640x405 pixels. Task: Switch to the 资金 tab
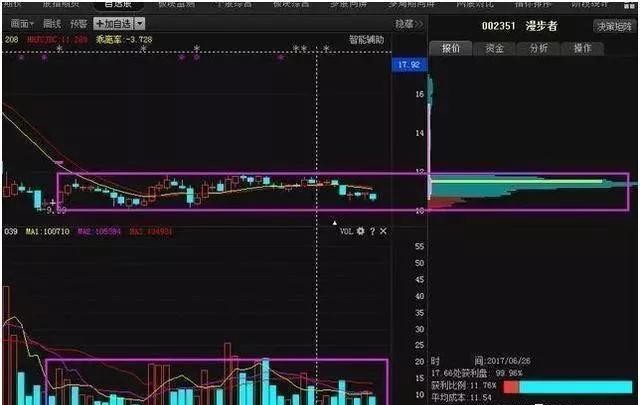tap(494, 48)
